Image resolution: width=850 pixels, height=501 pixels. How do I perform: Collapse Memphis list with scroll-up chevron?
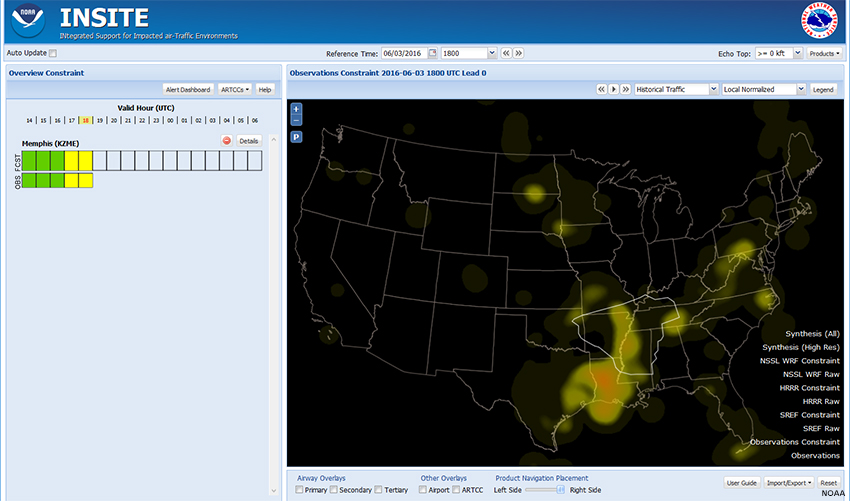click(x=273, y=140)
